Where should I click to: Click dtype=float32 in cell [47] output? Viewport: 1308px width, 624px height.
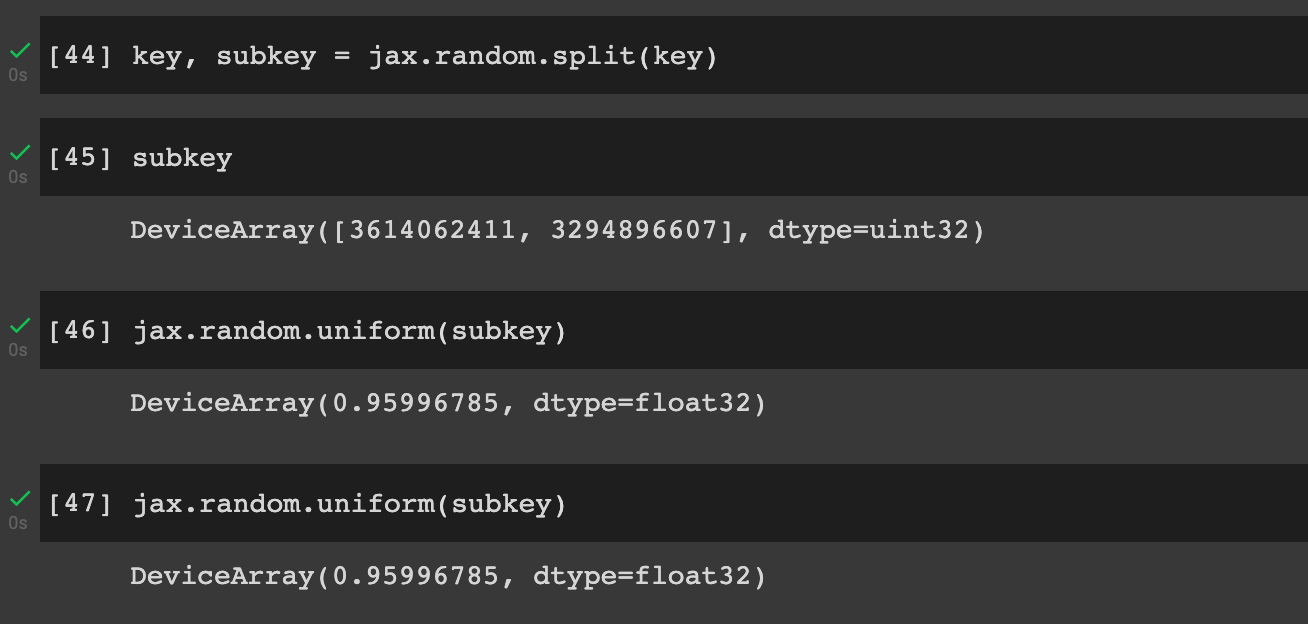pyautogui.click(x=641, y=576)
